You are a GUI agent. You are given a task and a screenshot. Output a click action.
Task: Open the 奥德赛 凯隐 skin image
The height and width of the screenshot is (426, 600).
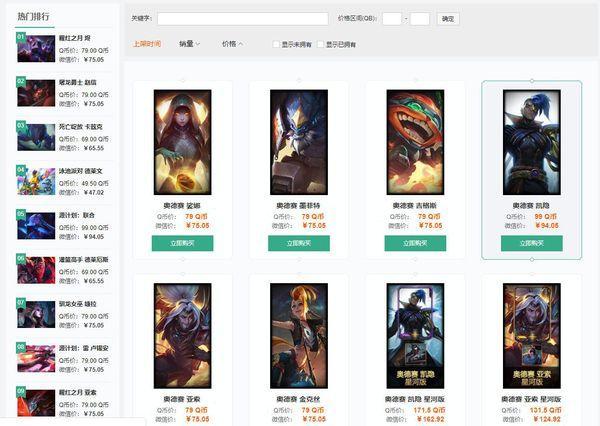pyautogui.click(x=532, y=142)
